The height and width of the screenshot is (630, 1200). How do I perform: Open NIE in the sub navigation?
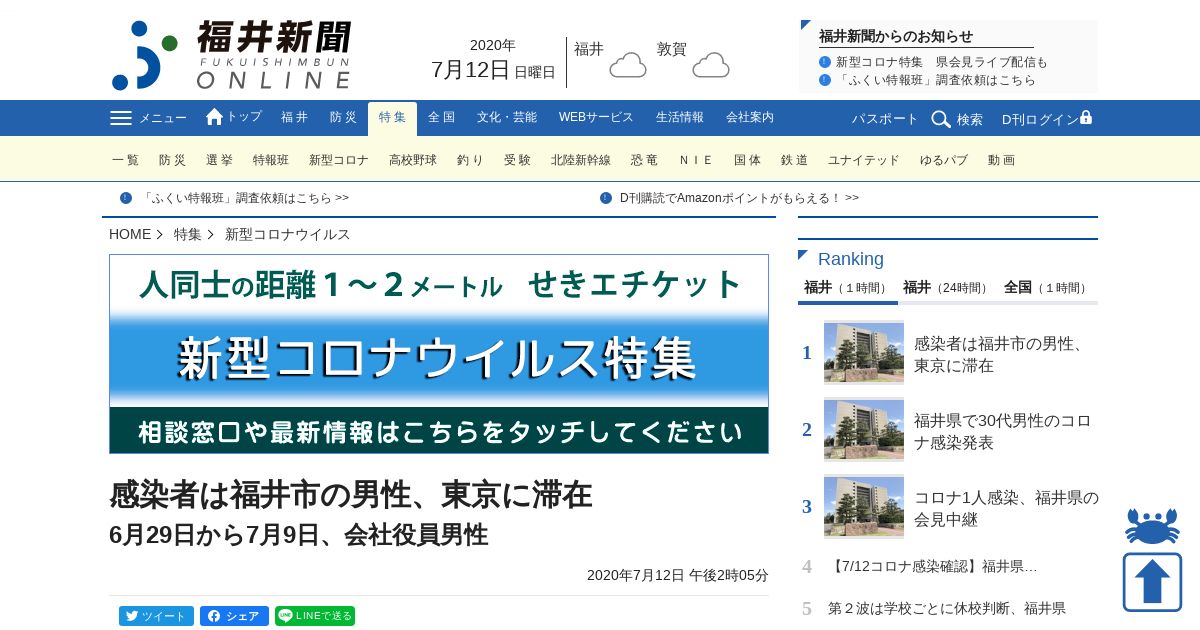click(696, 160)
